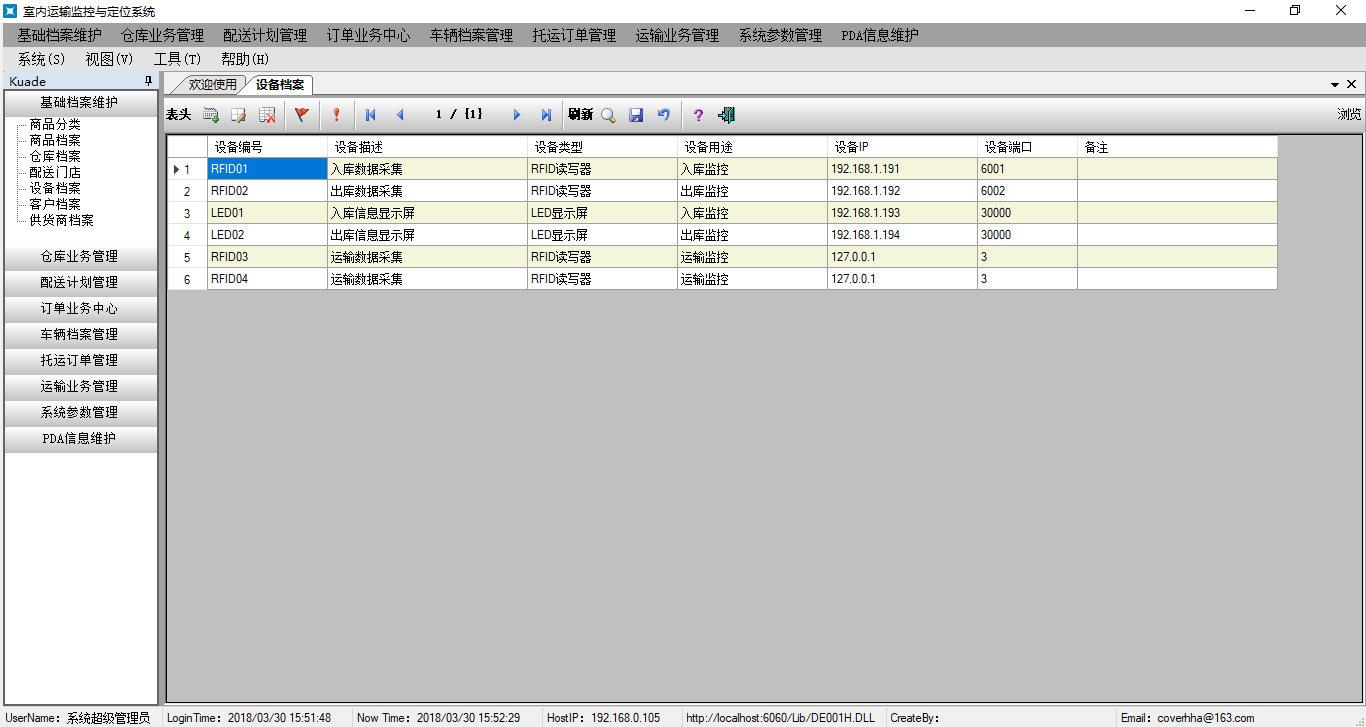Select the 设备档案 tab
This screenshot has height=727, width=1366.
[280, 85]
